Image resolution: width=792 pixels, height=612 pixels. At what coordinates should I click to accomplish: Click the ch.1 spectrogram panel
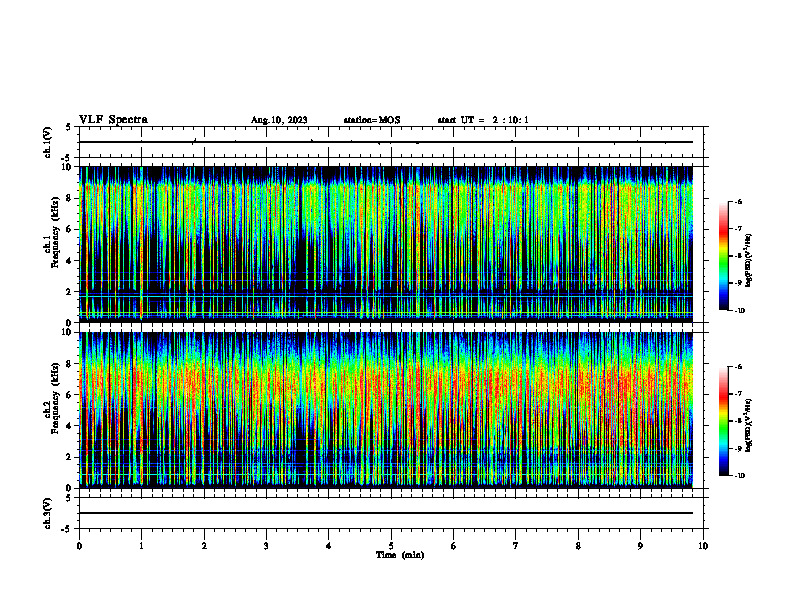(x=386, y=244)
